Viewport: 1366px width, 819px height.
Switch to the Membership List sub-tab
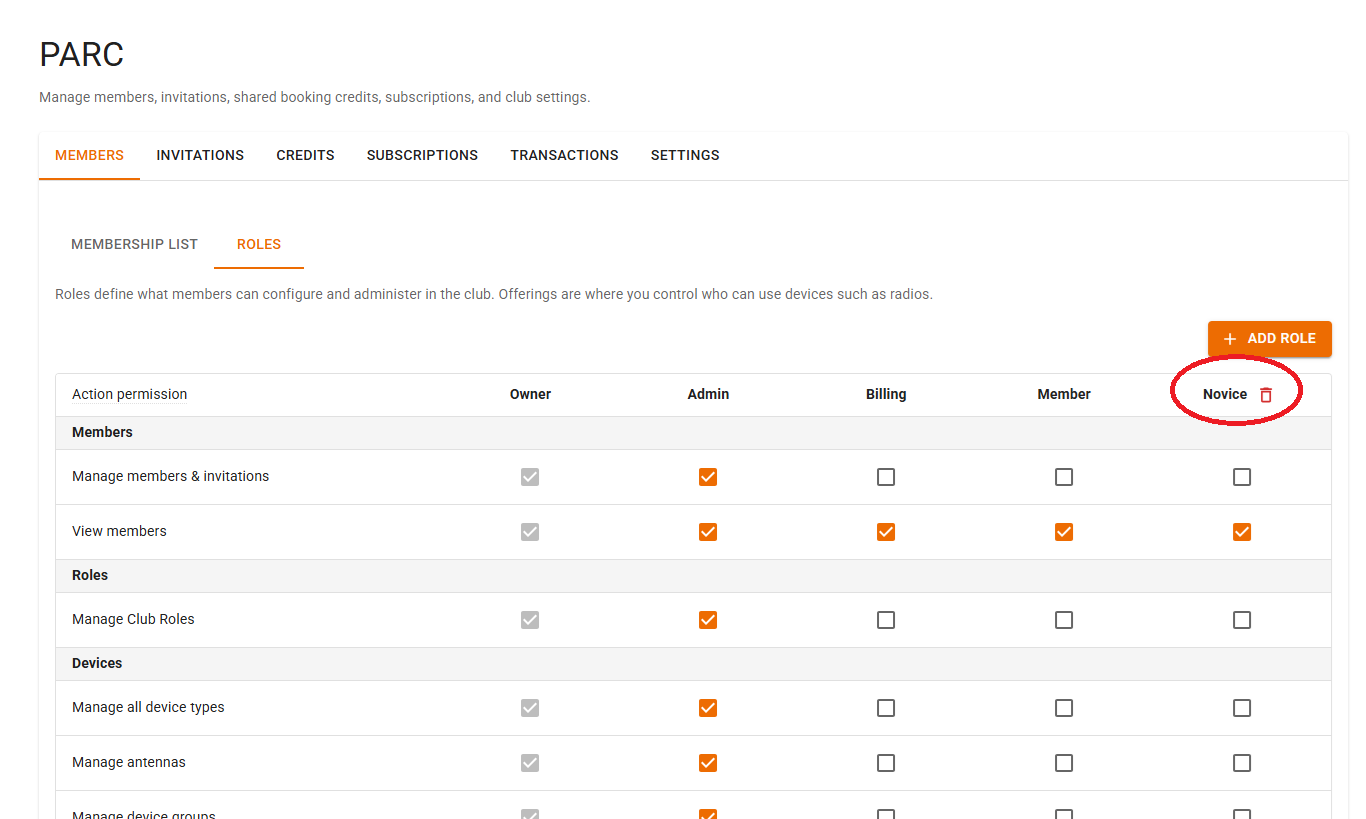pos(135,244)
